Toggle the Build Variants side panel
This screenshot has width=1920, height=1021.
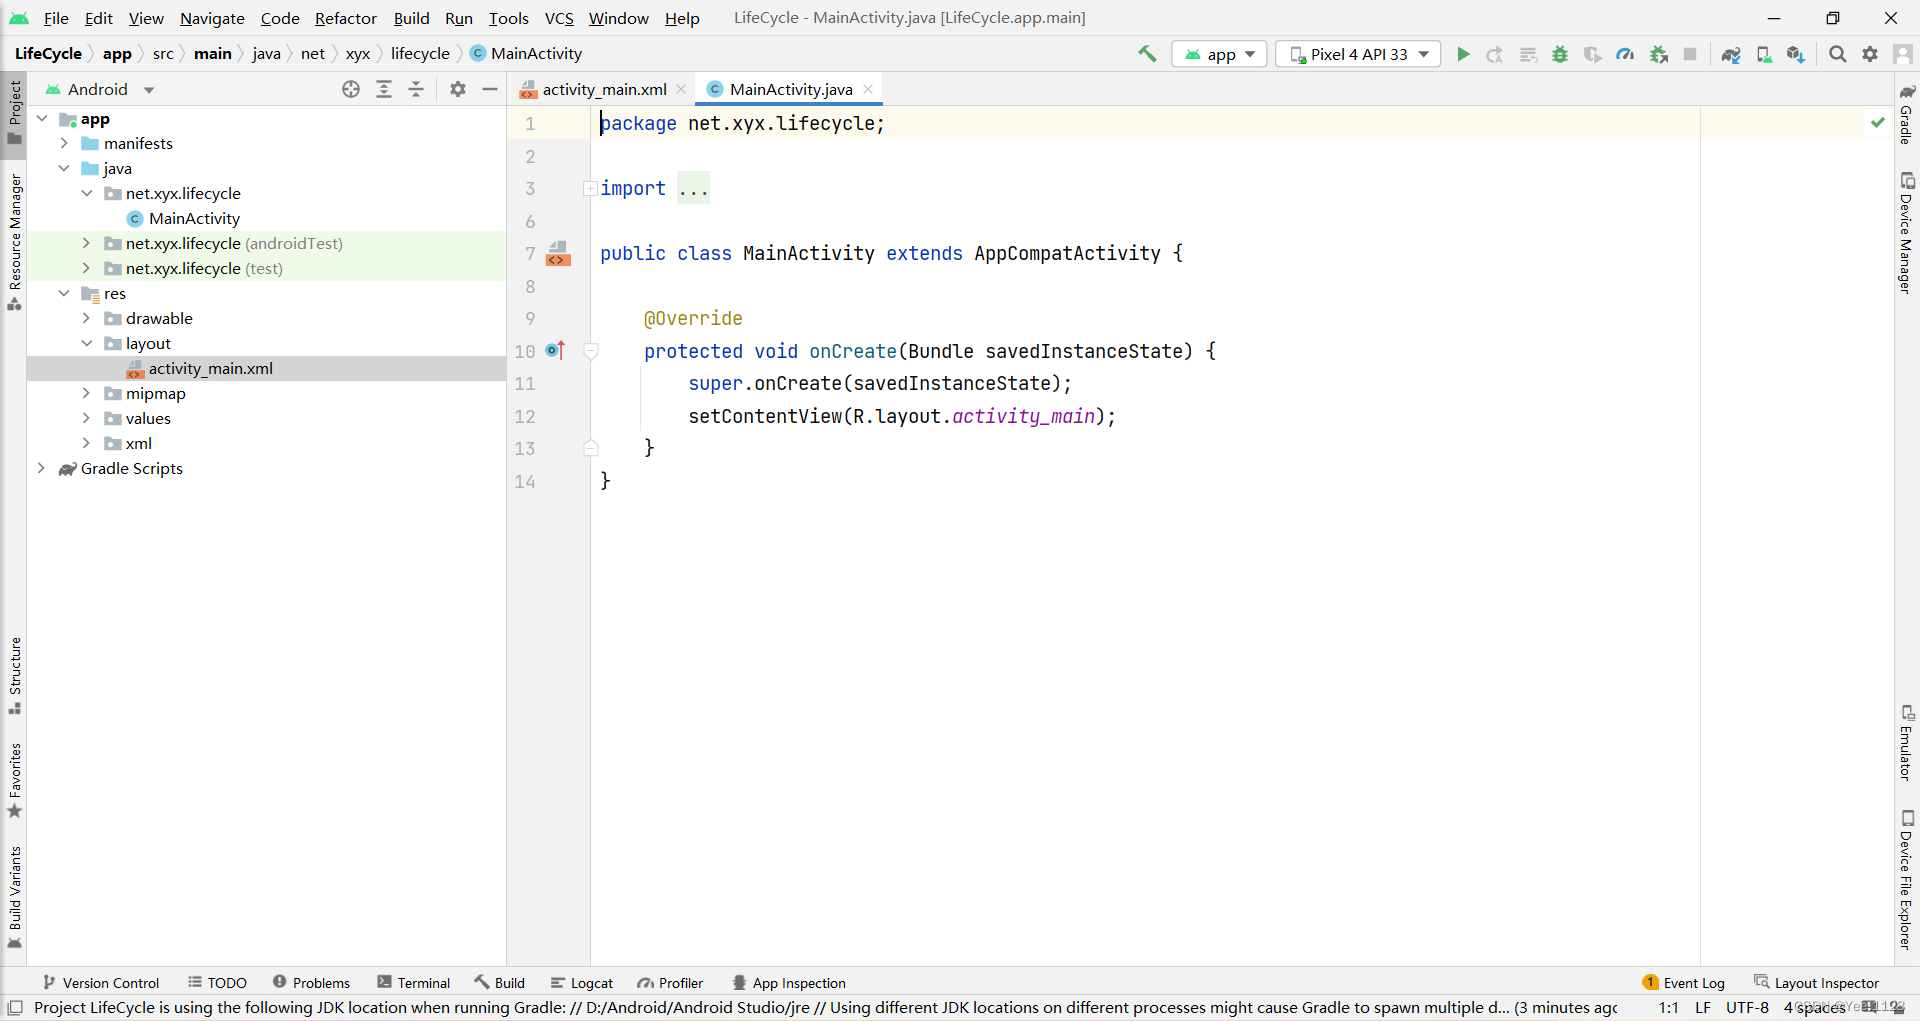(14, 897)
